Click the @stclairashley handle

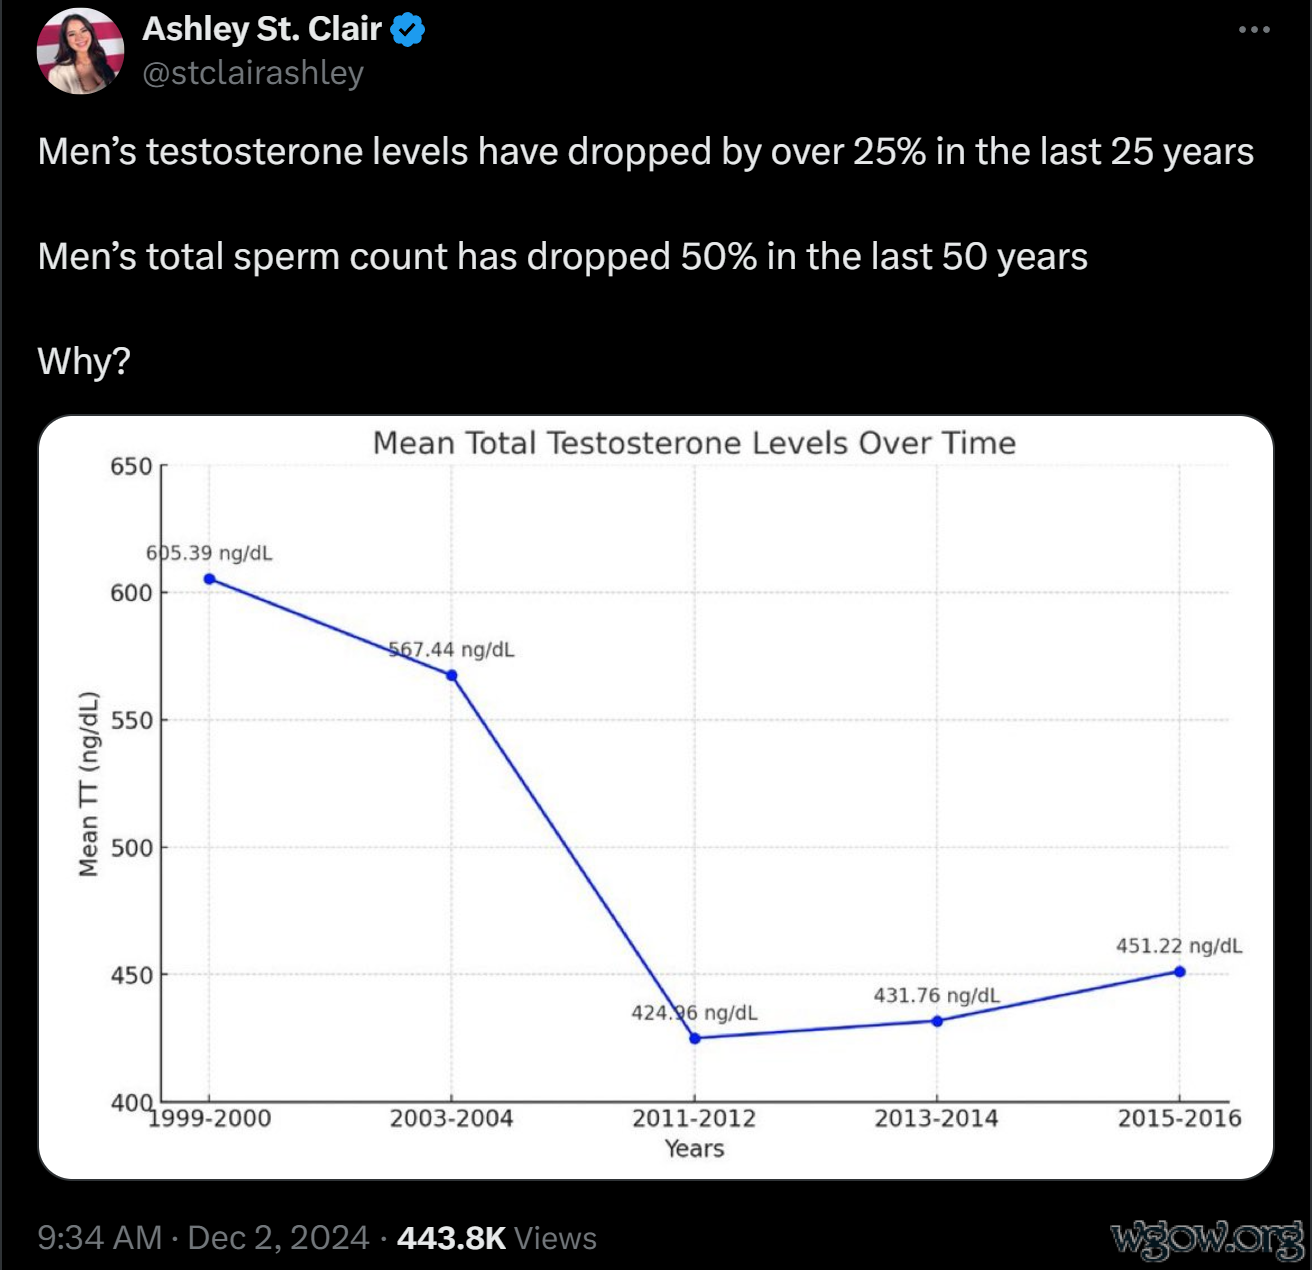[253, 73]
